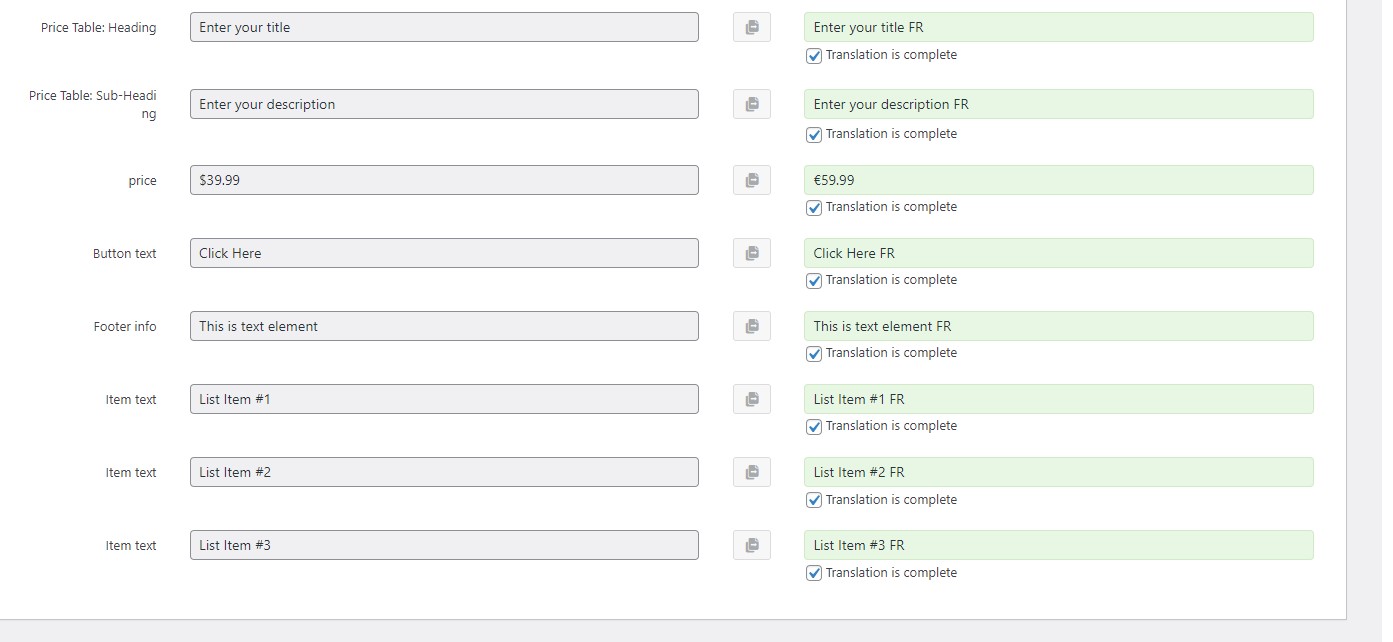Screen dimensions: 1393x642
Task: Edit the Enter your title FR translation field
Action: click(x=1058, y=27)
